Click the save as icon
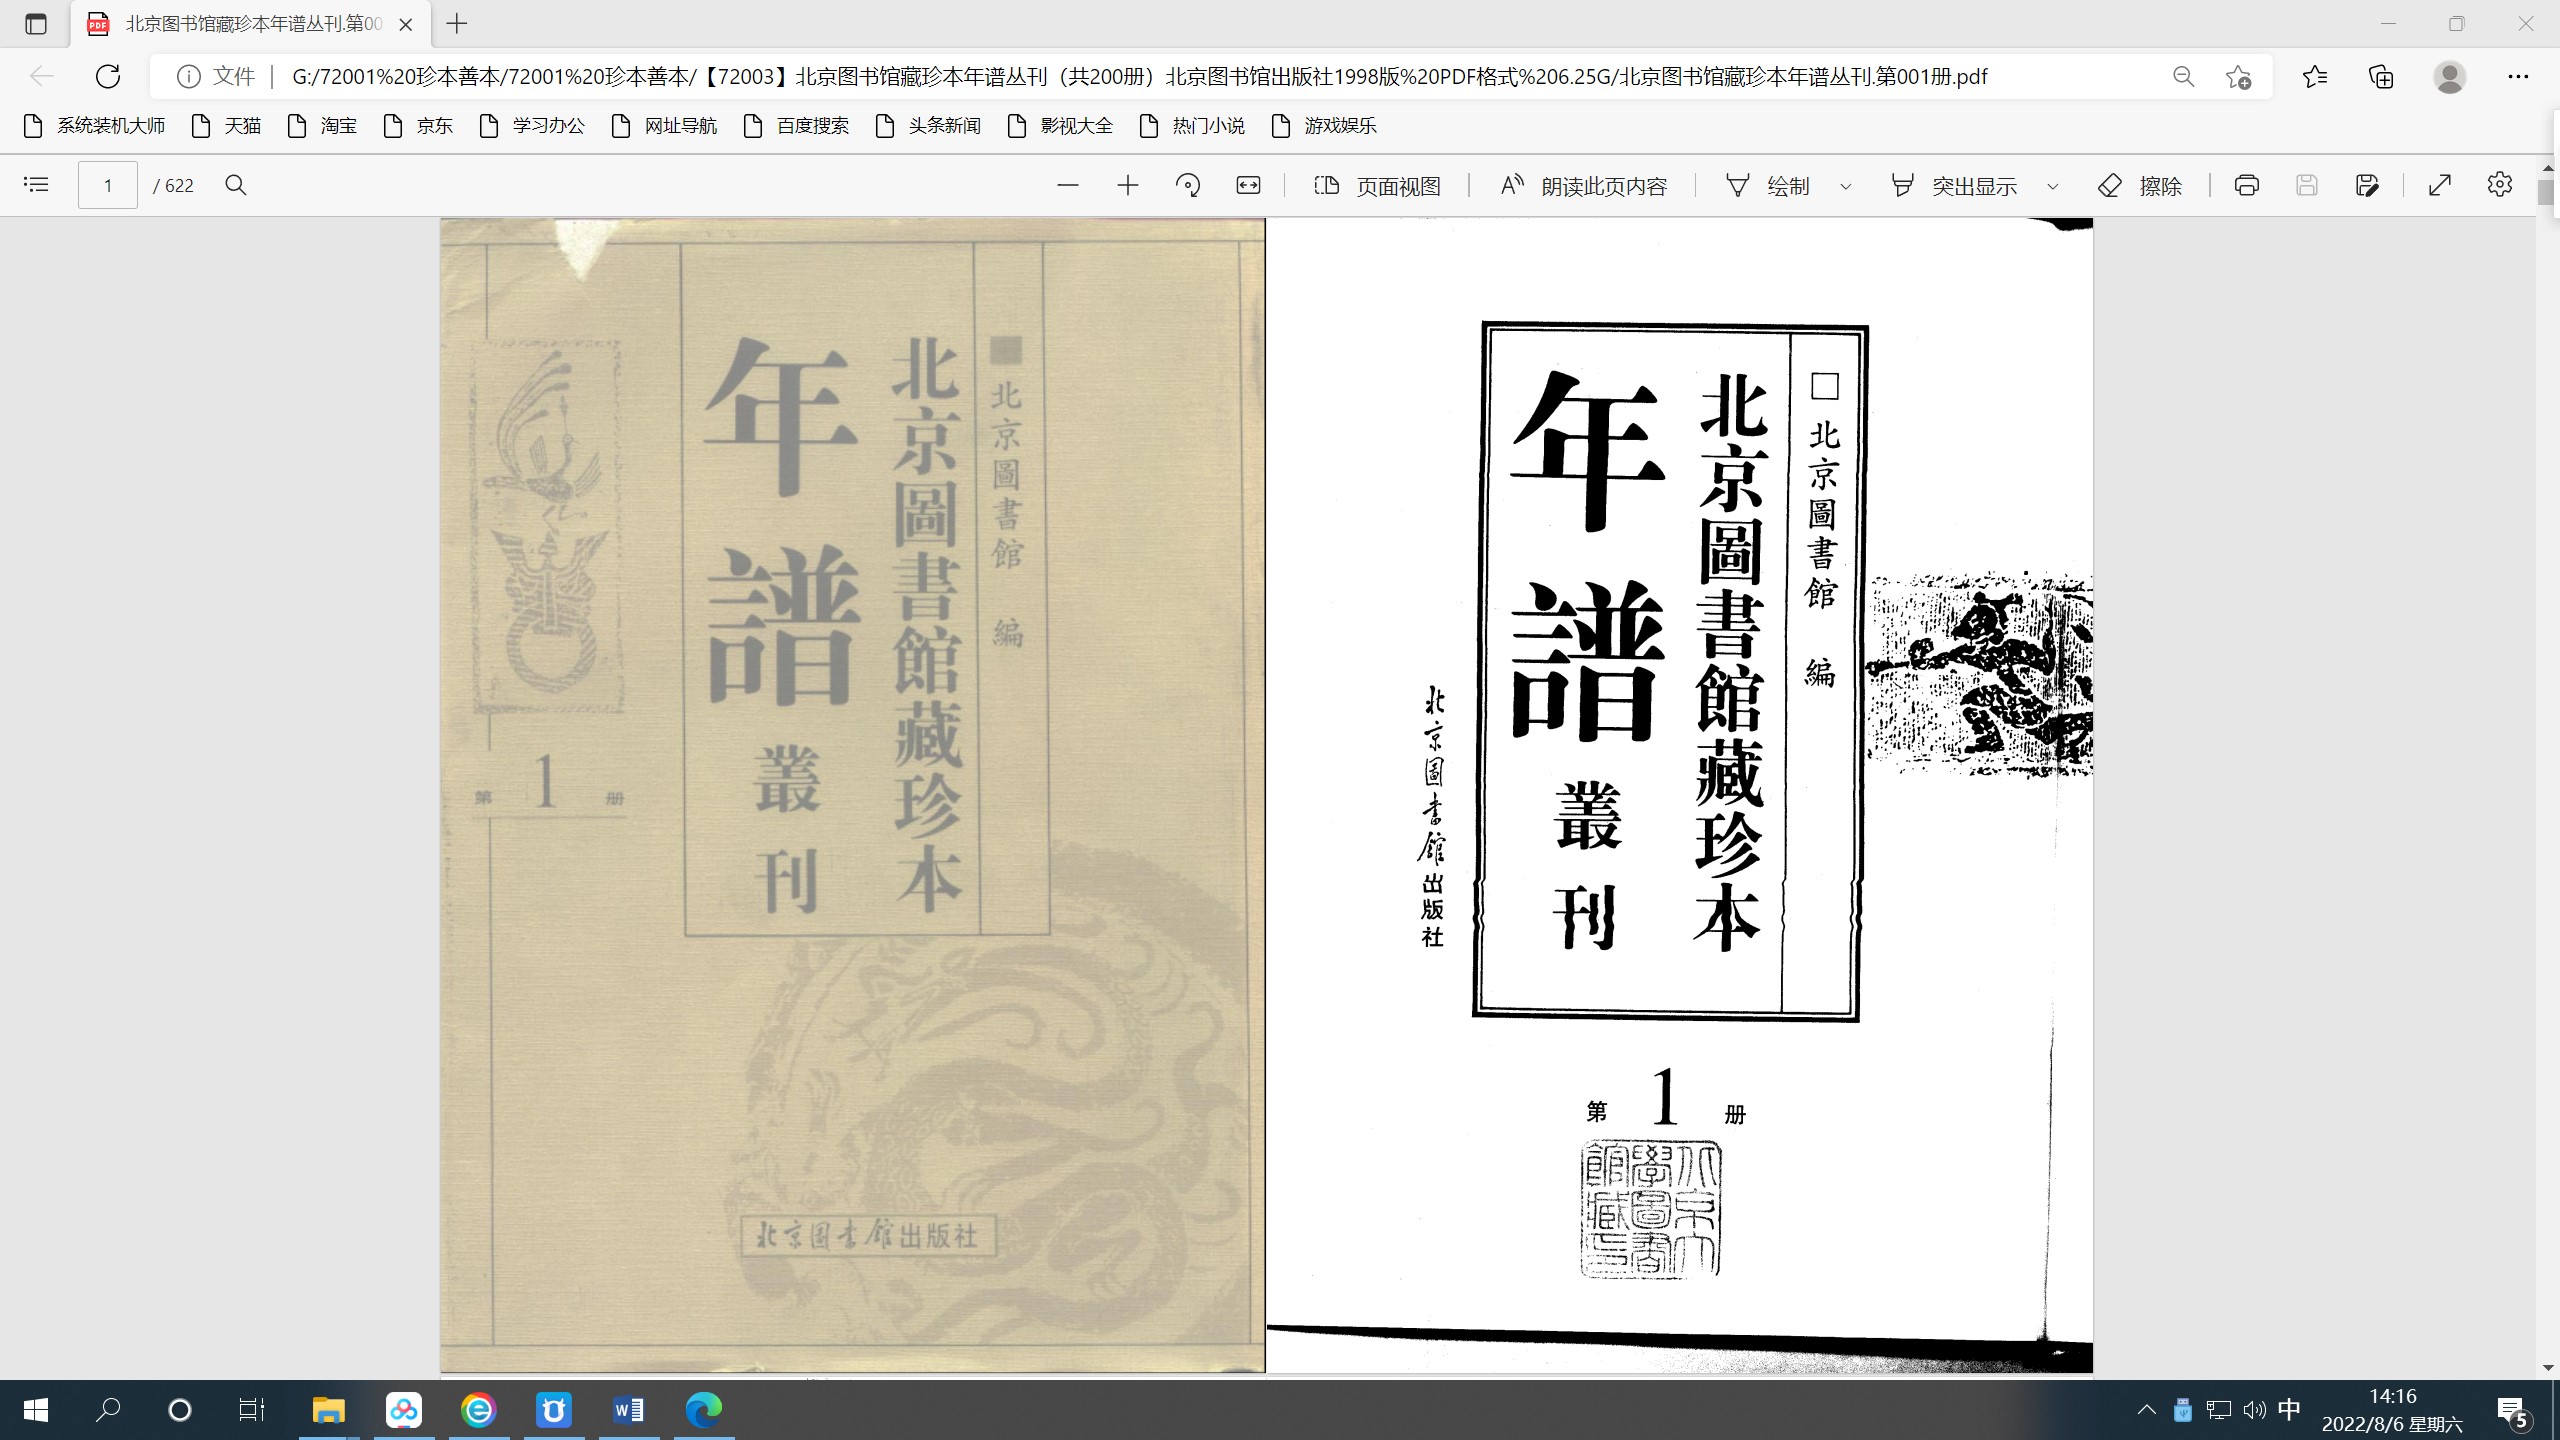The image size is (2560, 1440). point(2367,185)
